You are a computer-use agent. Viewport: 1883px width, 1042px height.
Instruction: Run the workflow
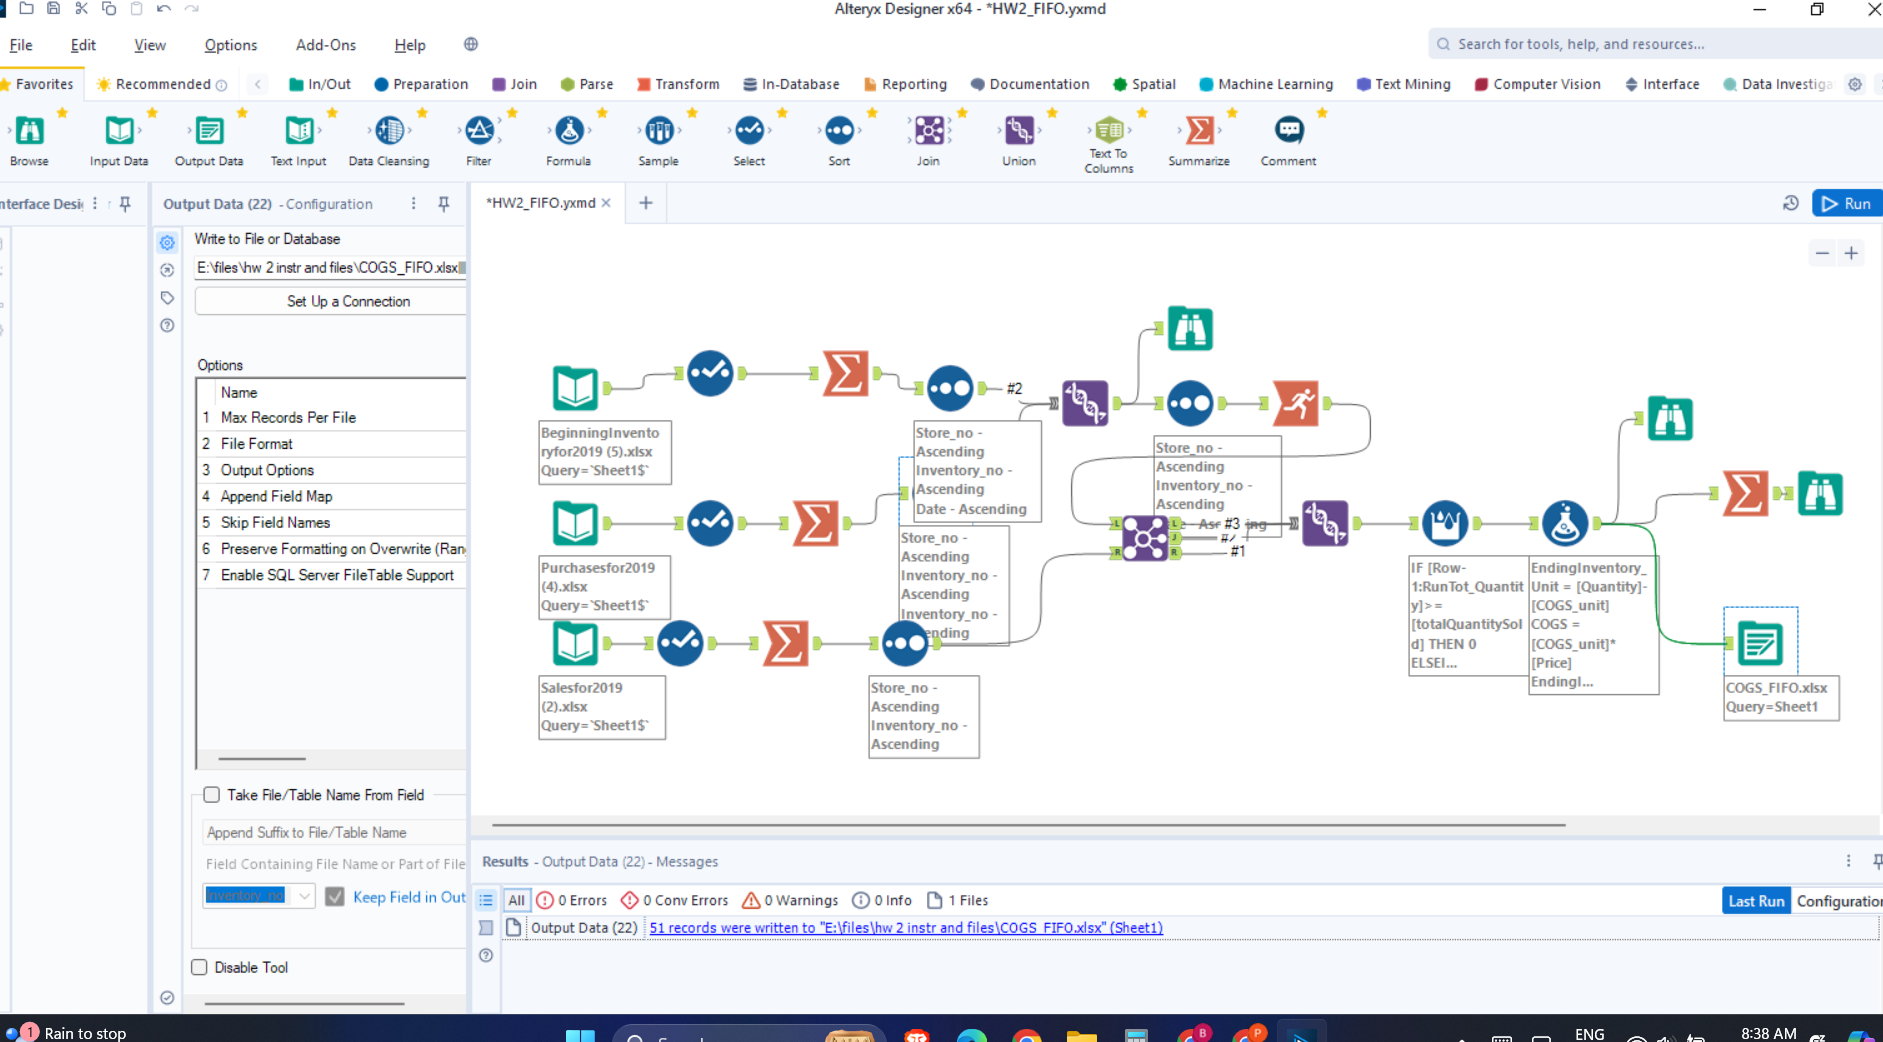(x=1846, y=203)
